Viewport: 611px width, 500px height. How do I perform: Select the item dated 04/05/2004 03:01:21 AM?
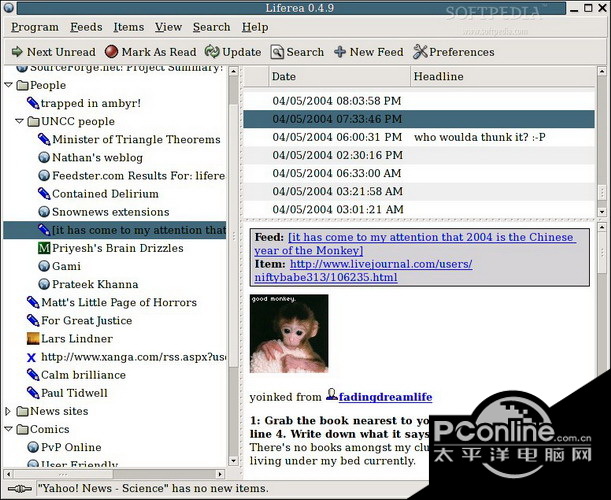pos(419,209)
